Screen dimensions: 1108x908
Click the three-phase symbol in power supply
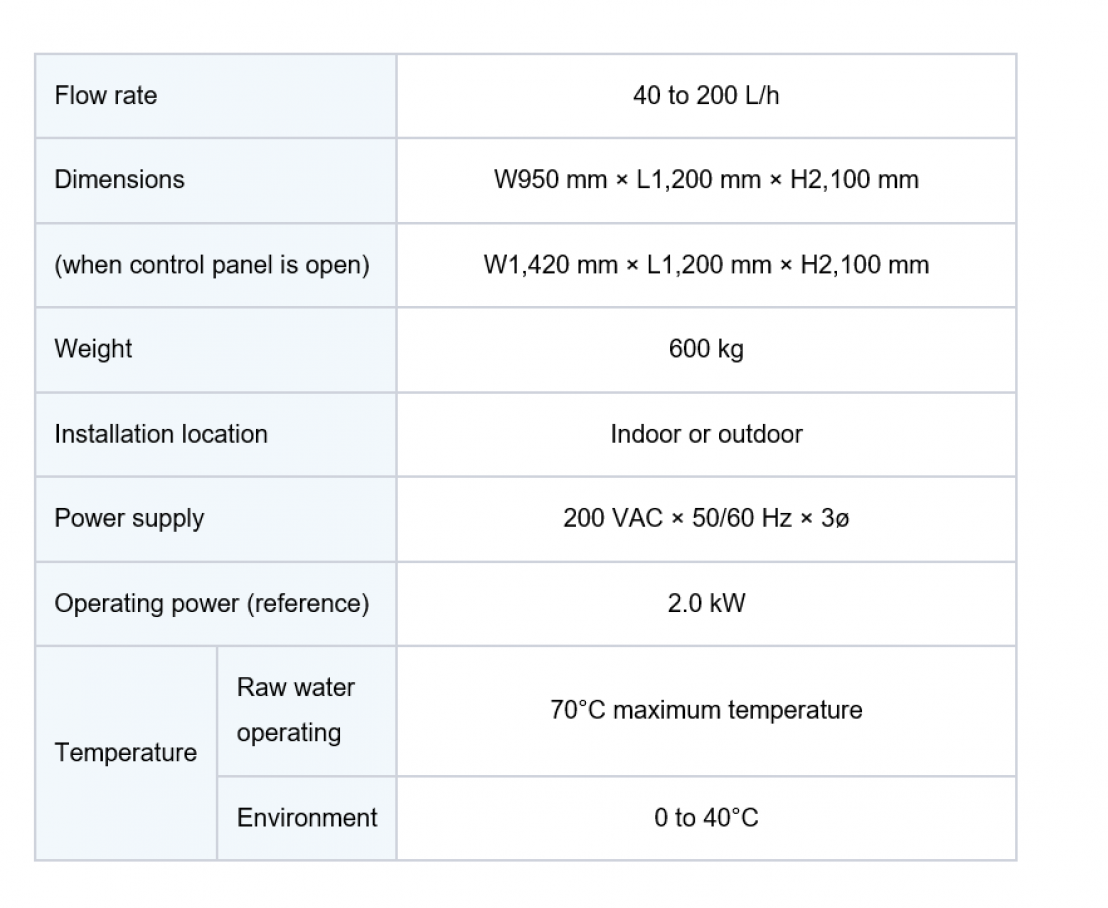(x=835, y=519)
